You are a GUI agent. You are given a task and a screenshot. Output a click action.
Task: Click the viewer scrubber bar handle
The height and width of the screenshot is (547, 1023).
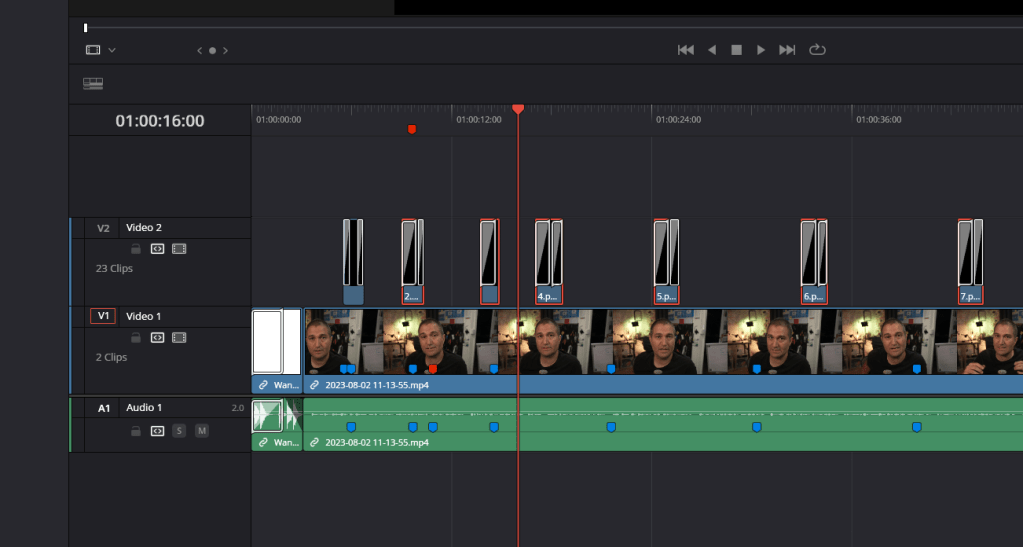[x=85, y=27]
